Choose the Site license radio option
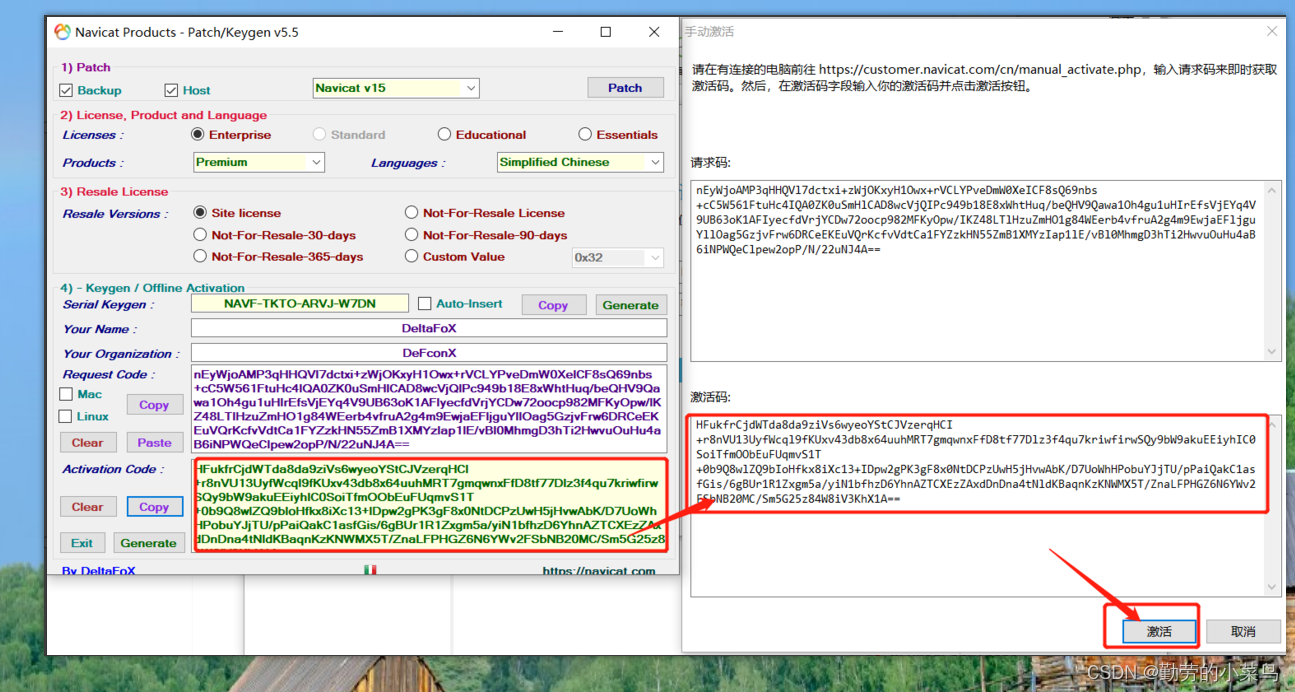The image size is (1295, 692). coord(200,212)
